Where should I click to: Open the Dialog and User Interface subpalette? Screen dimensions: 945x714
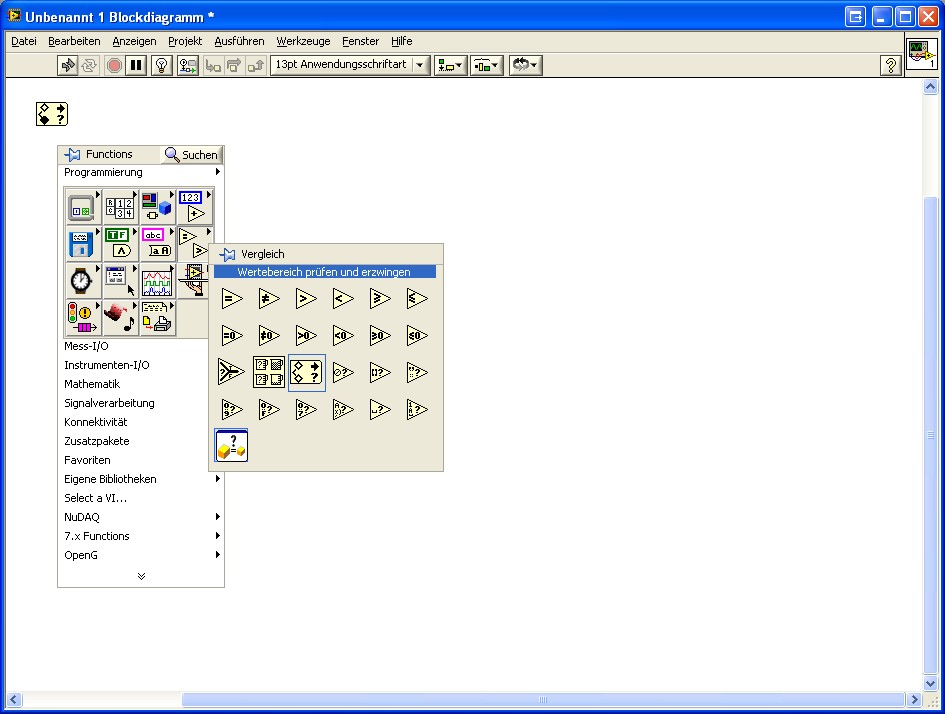(x=119, y=281)
